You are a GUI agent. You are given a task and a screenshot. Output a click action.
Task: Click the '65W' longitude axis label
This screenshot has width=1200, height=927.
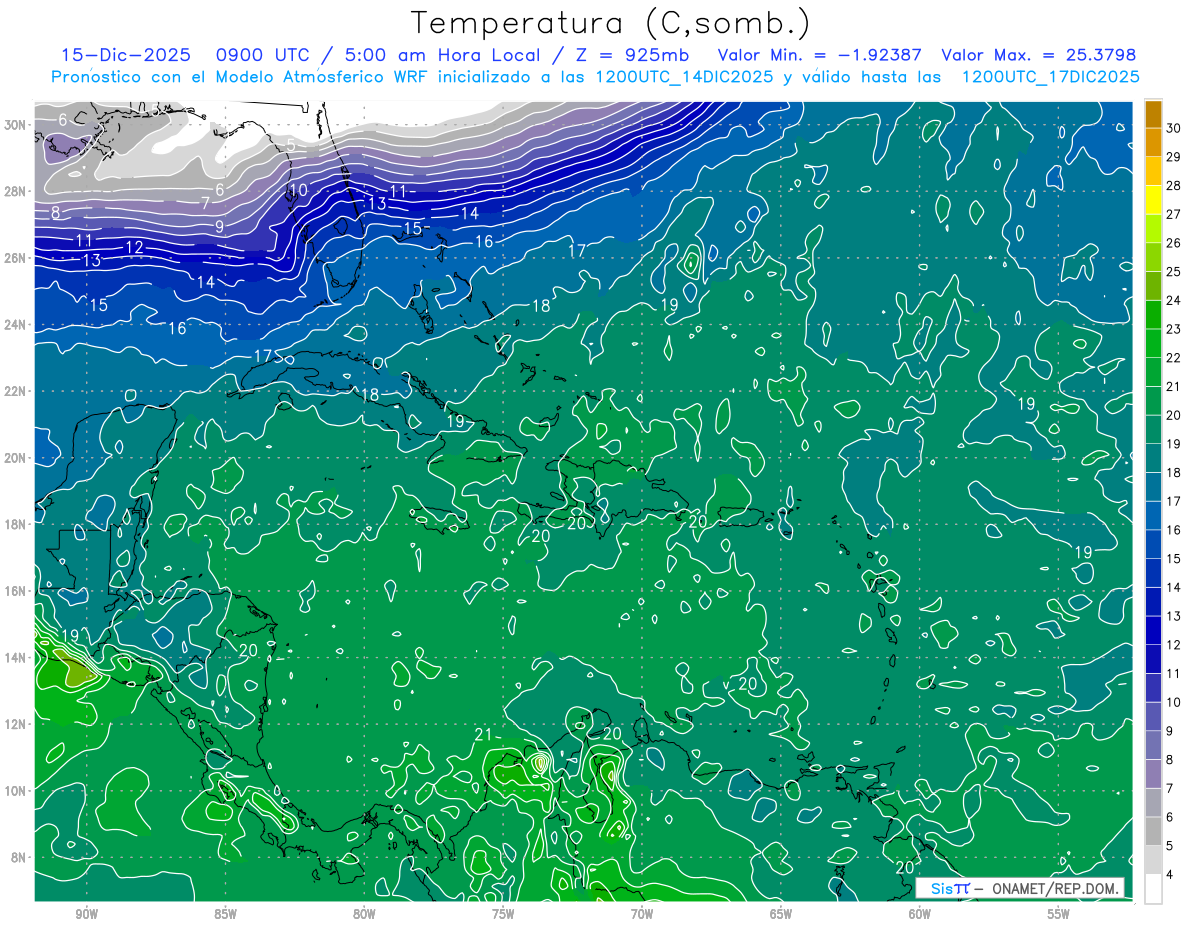pyautogui.click(x=781, y=915)
